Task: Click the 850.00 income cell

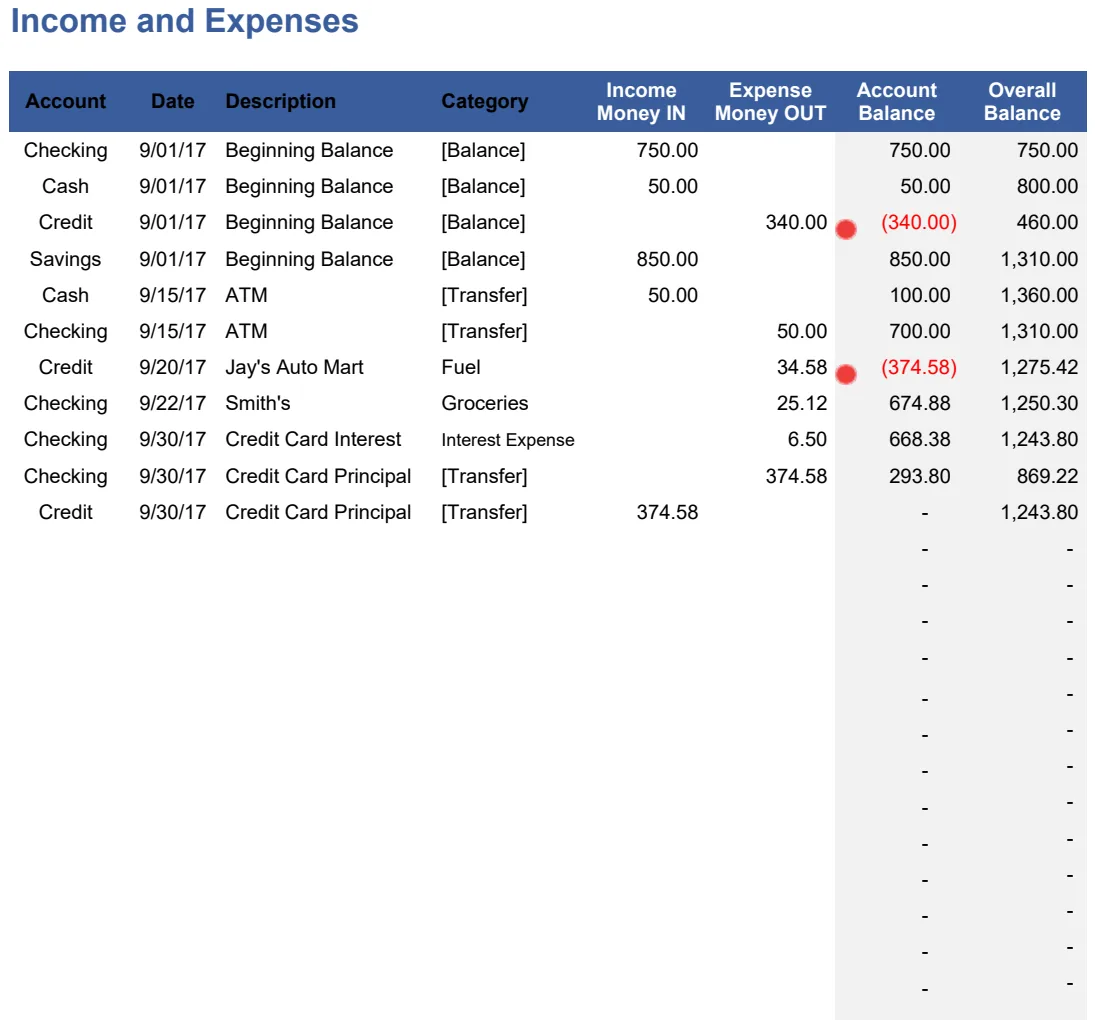Action: point(667,259)
